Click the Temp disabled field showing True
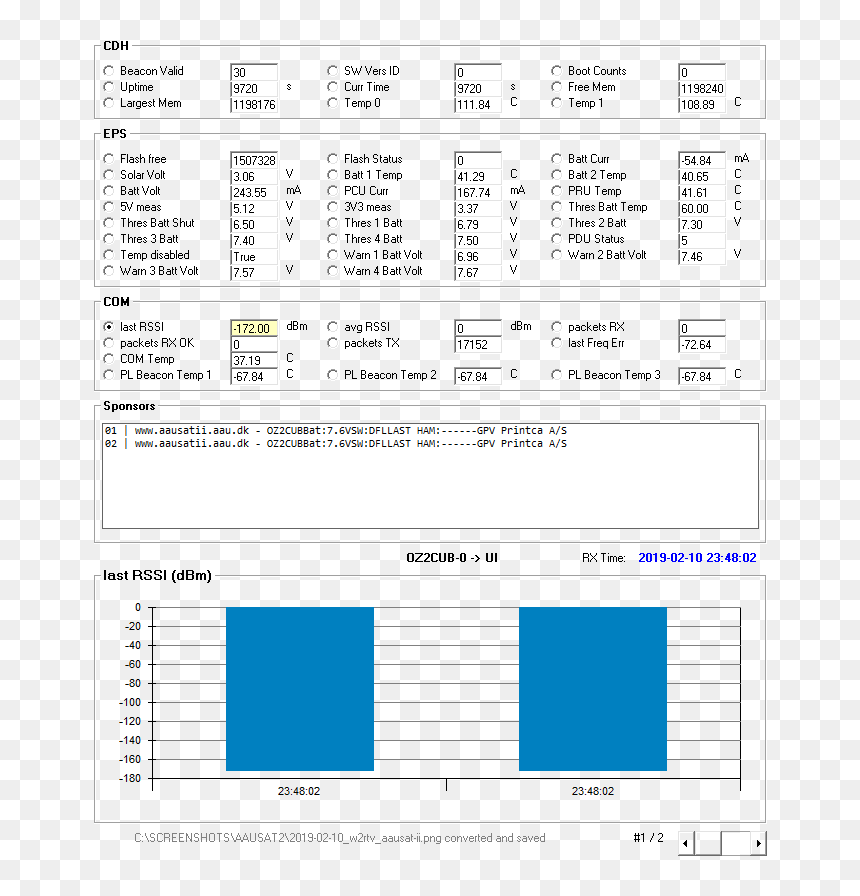 coord(254,256)
